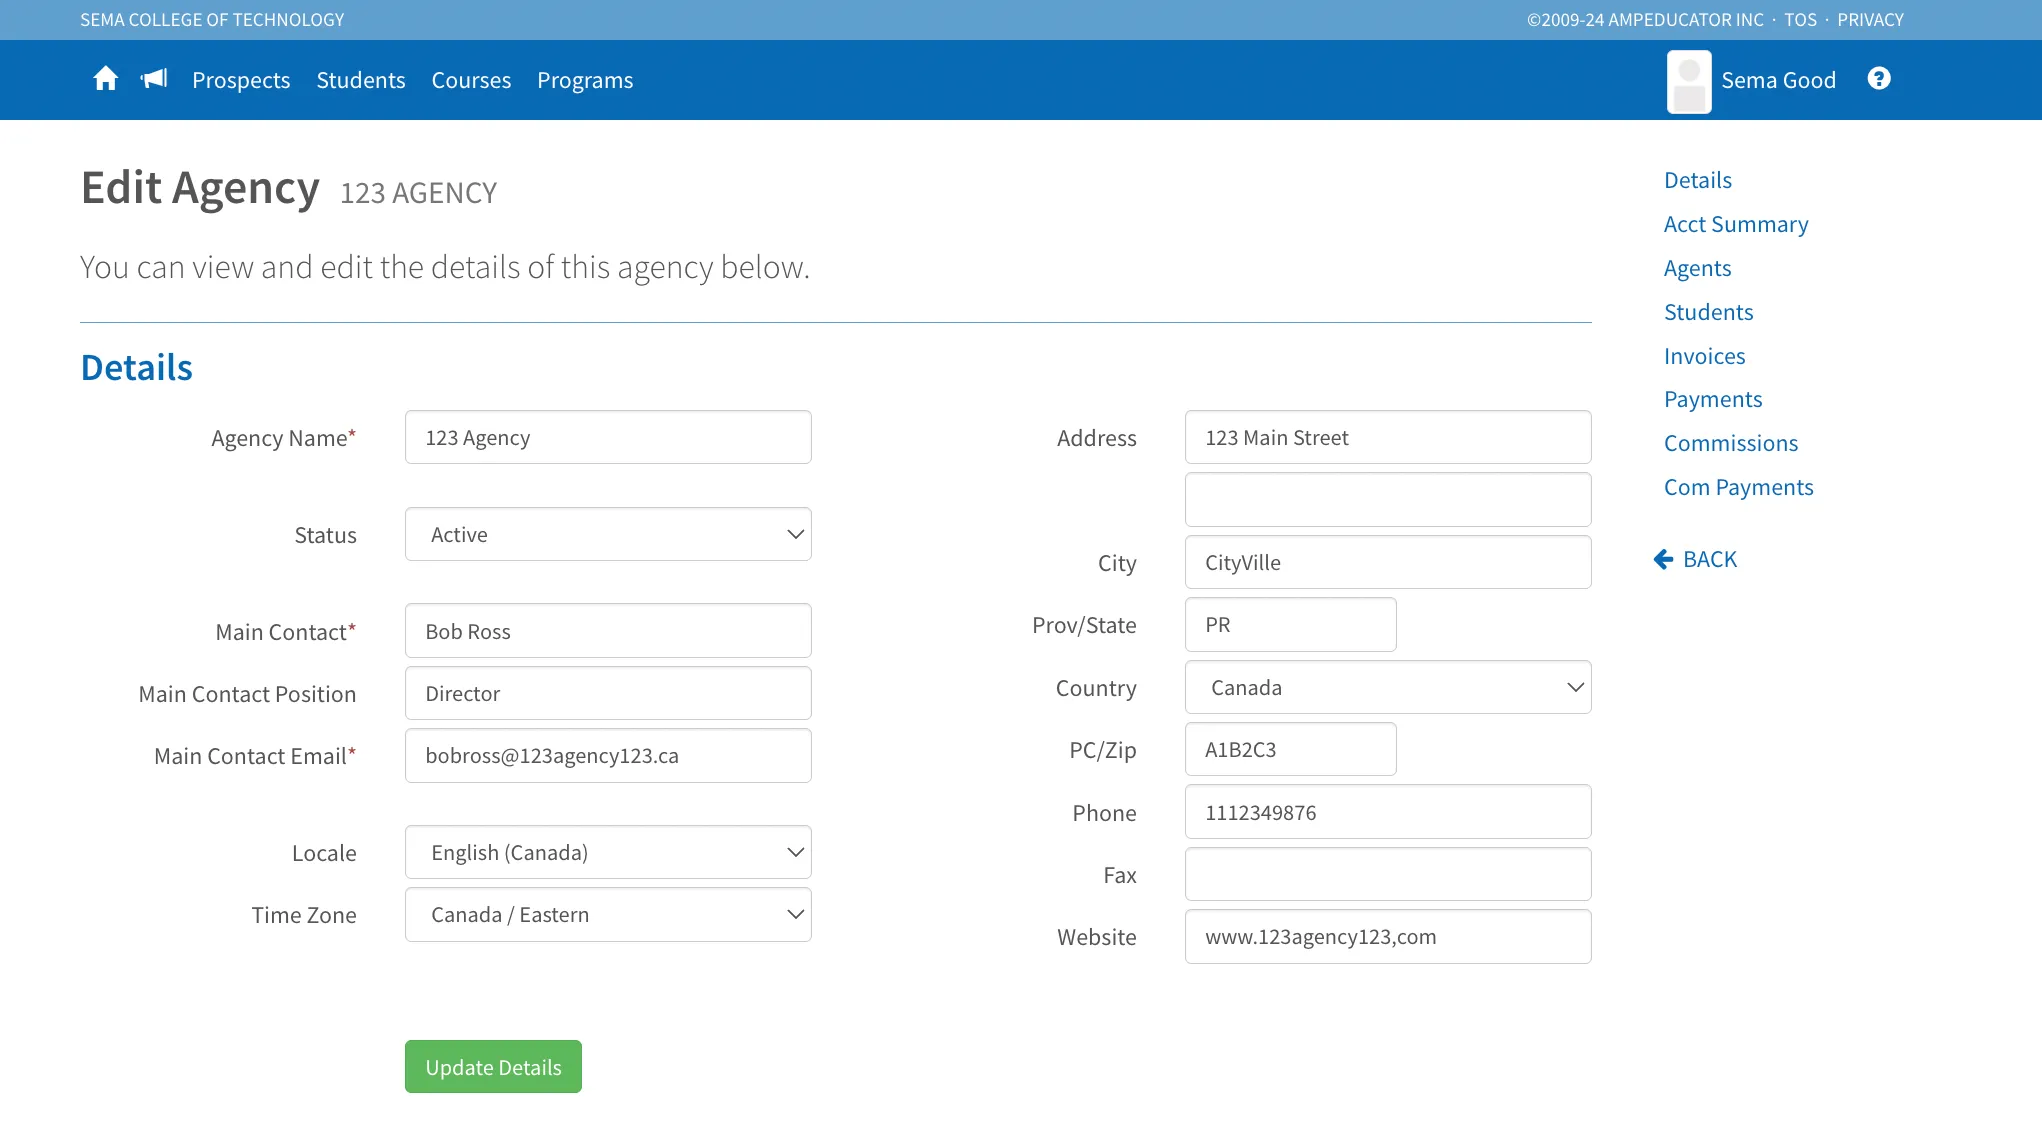
Task: Click the Main Contact Email field
Action: pyautogui.click(x=608, y=755)
